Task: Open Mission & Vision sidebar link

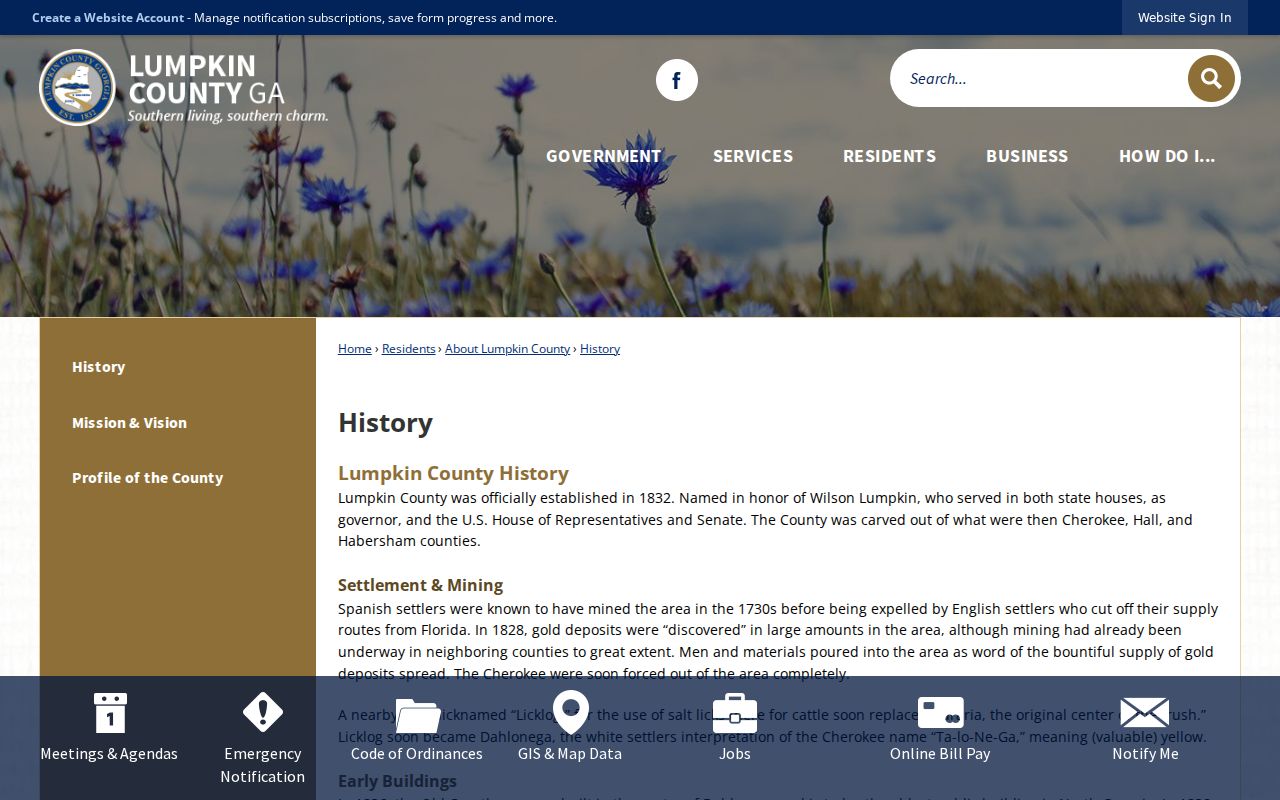Action: [x=129, y=423]
